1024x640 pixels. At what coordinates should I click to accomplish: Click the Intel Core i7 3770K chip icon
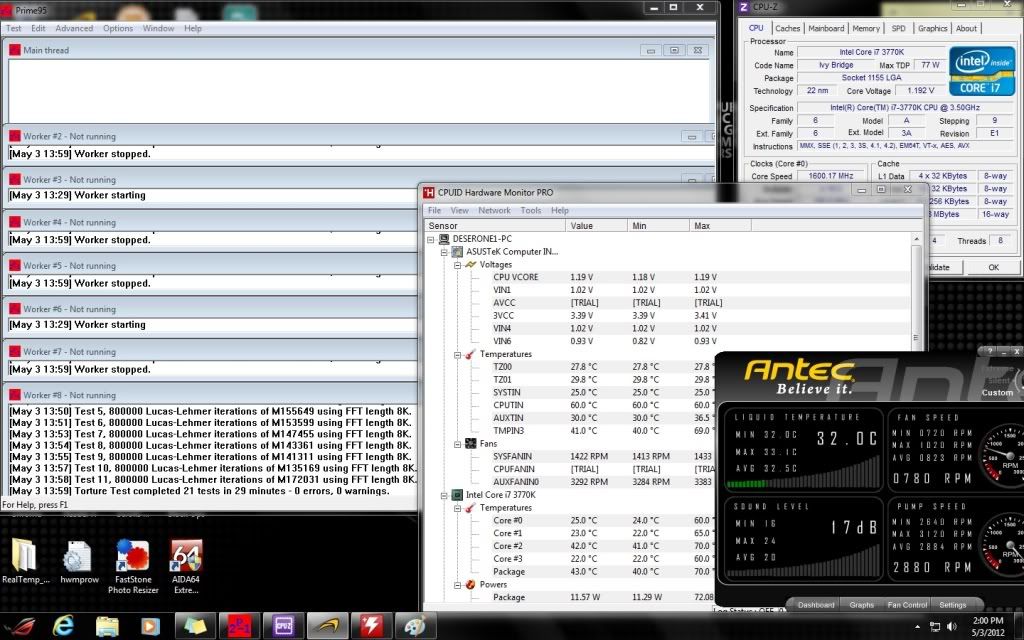[x=457, y=495]
